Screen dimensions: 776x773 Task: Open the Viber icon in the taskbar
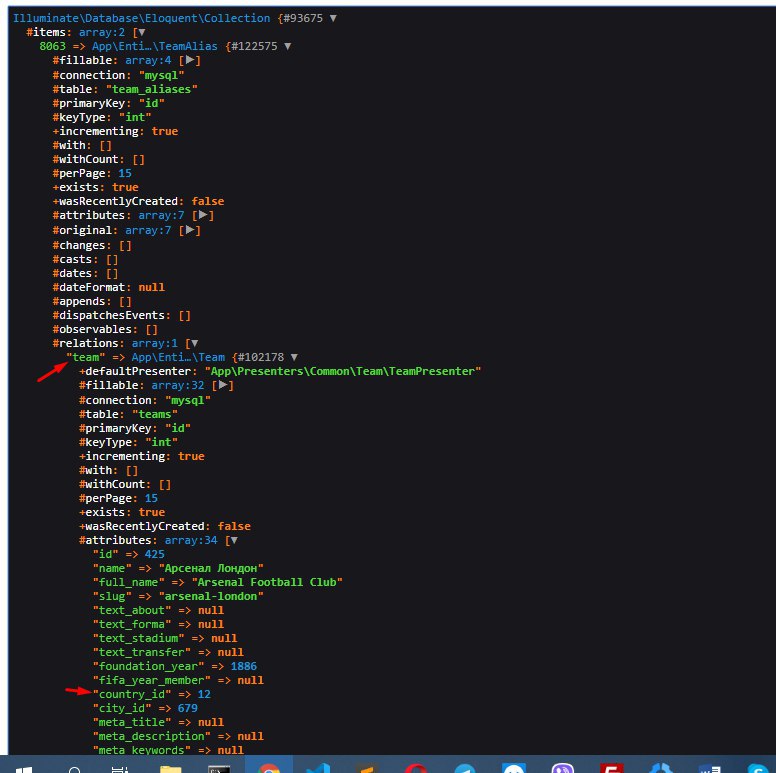pos(563,768)
